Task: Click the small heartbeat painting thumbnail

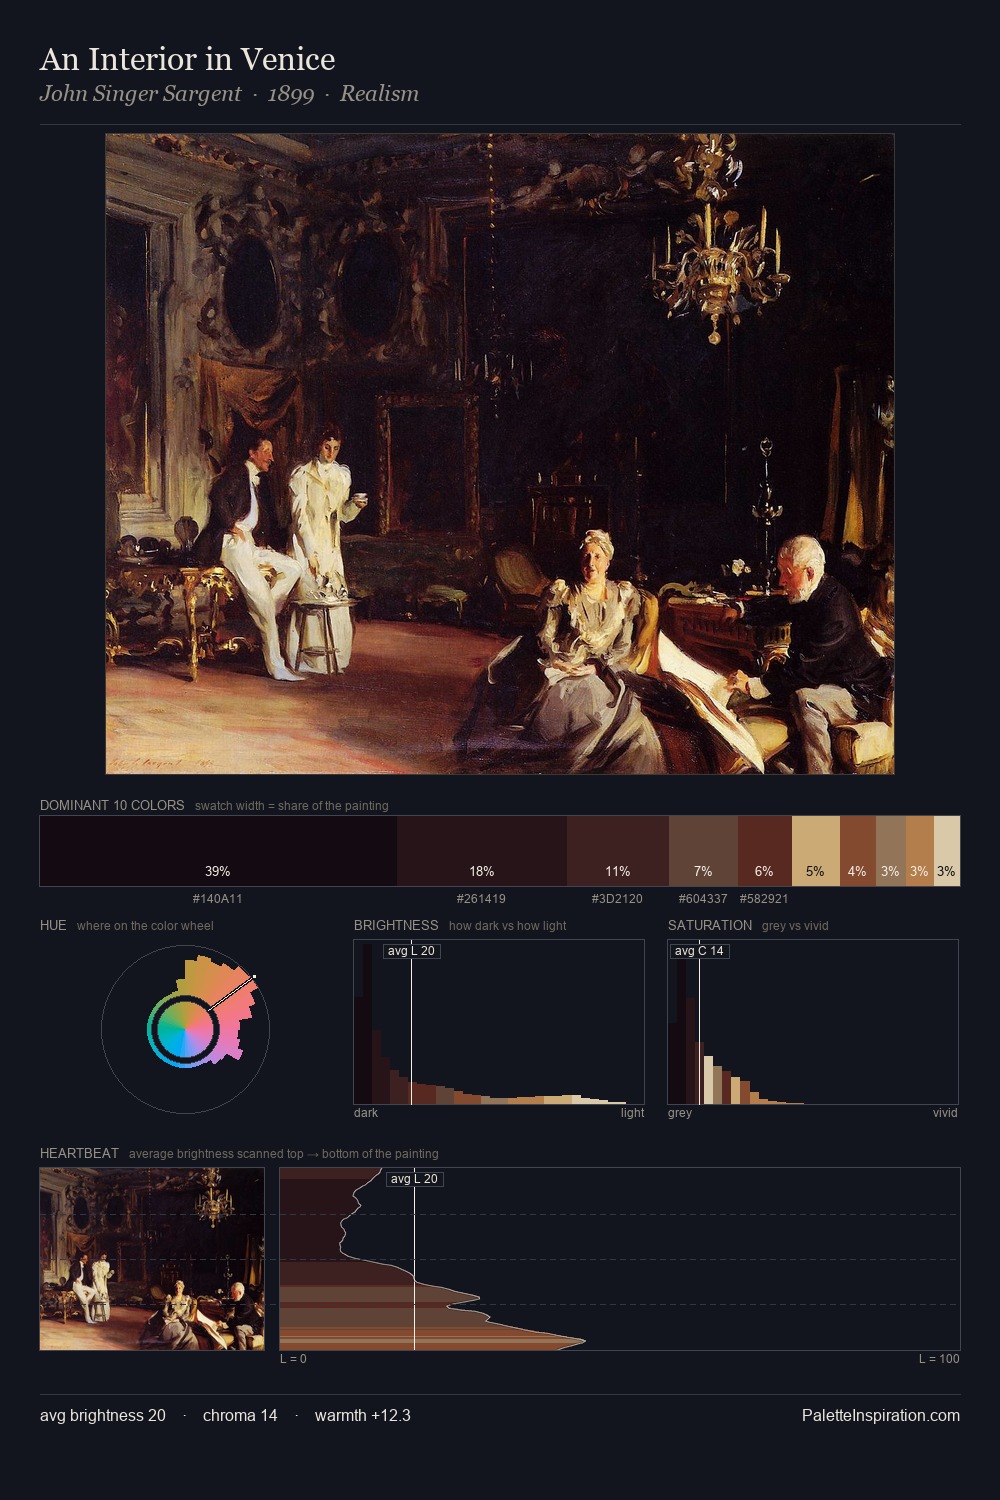Action: (x=152, y=1259)
